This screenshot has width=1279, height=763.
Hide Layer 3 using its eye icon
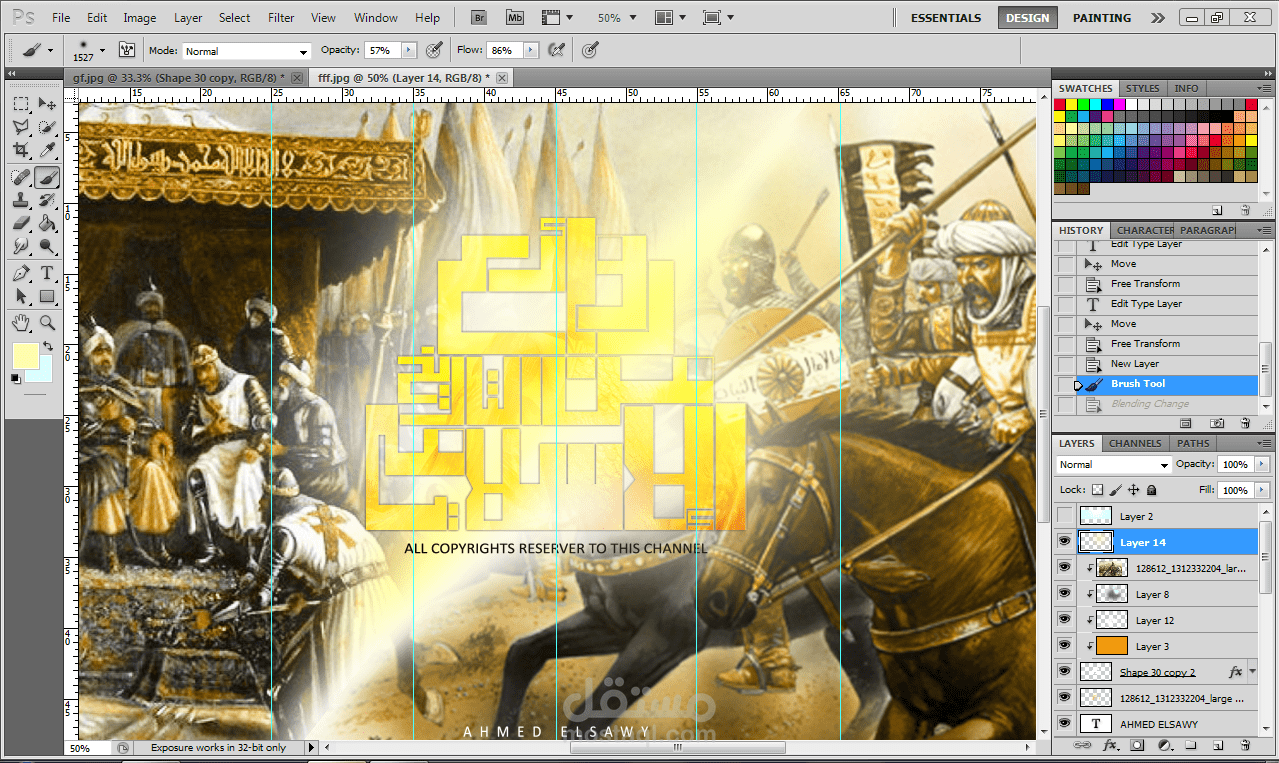pos(1064,646)
